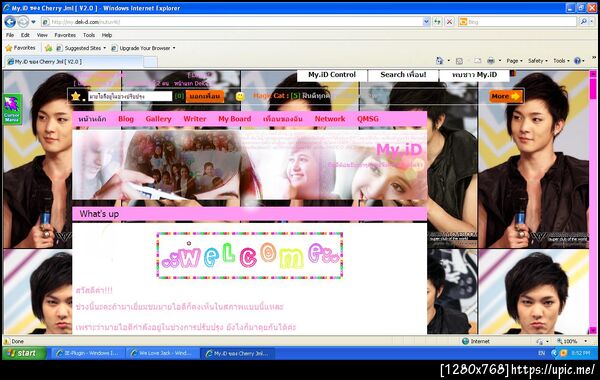
Task: Click the Print icon in command bar
Action: [x=491, y=61]
